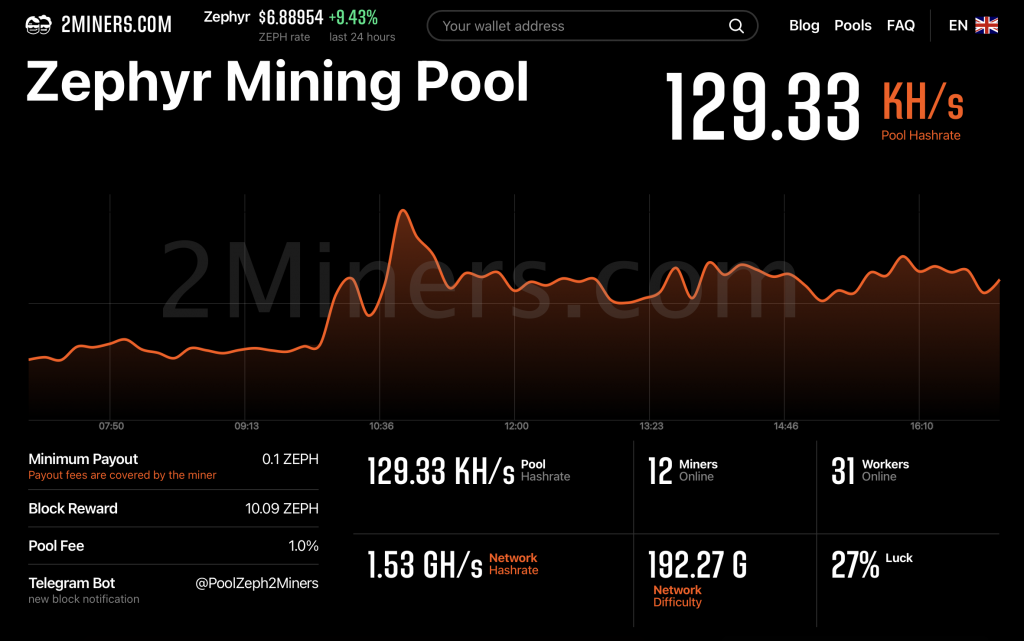Click the Zephyr Mining Pool title
Image resolution: width=1024 pixels, height=641 pixels.
278,83
